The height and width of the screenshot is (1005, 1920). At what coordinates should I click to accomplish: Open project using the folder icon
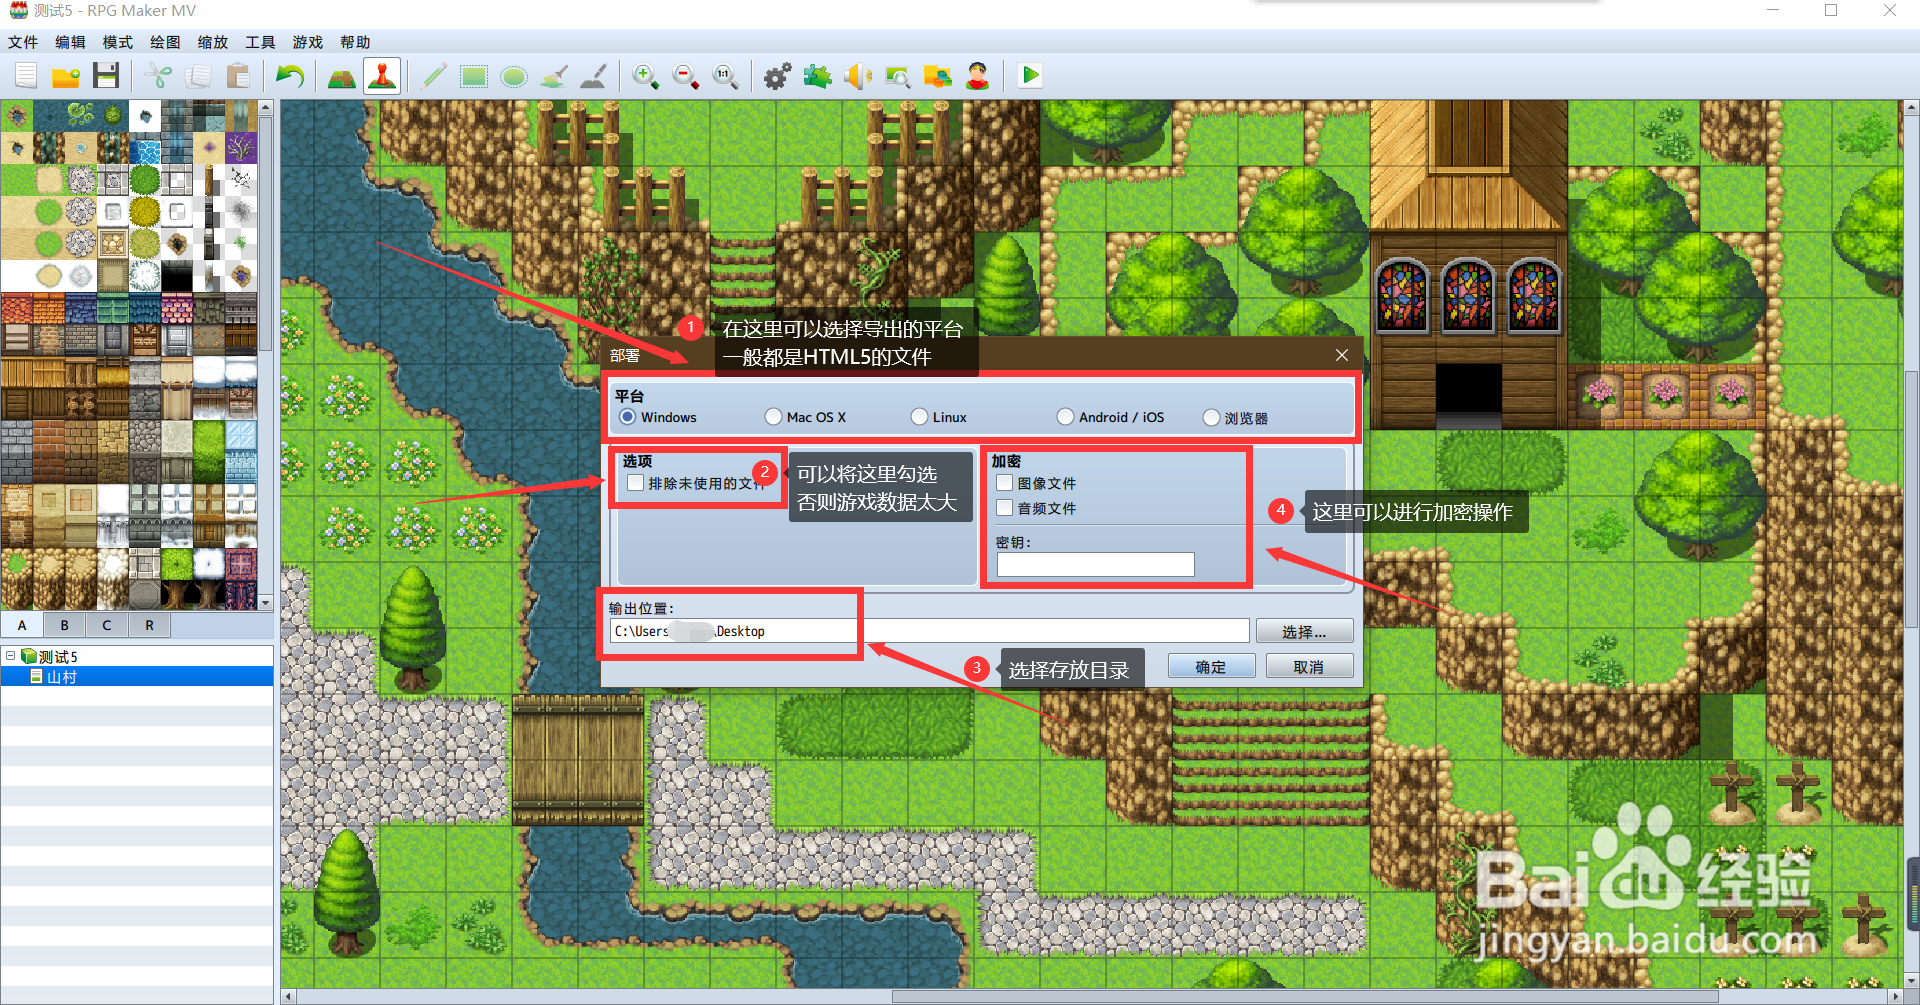point(66,76)
